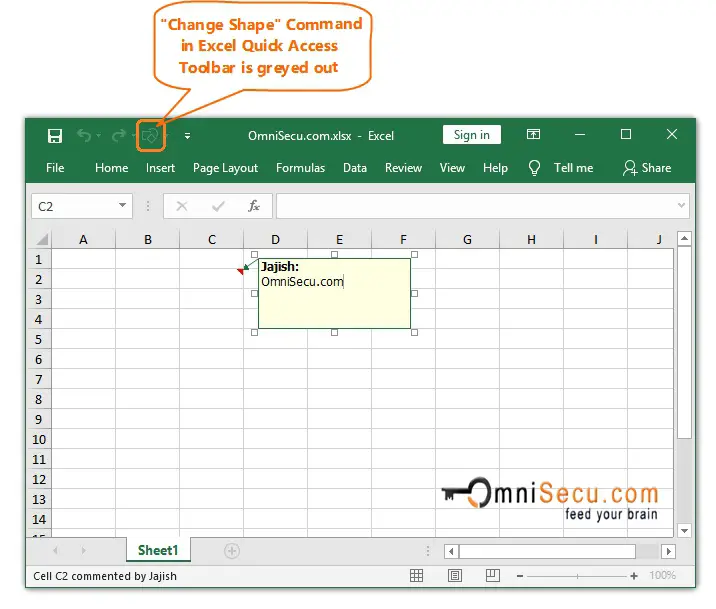Click the previous sheet navigation arrow

point(55,551)
